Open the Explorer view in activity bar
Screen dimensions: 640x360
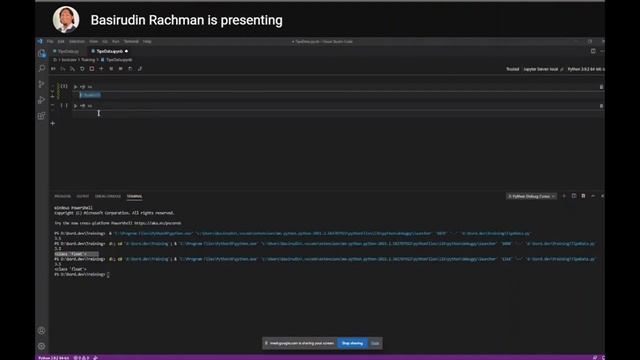tap(42, 53)
